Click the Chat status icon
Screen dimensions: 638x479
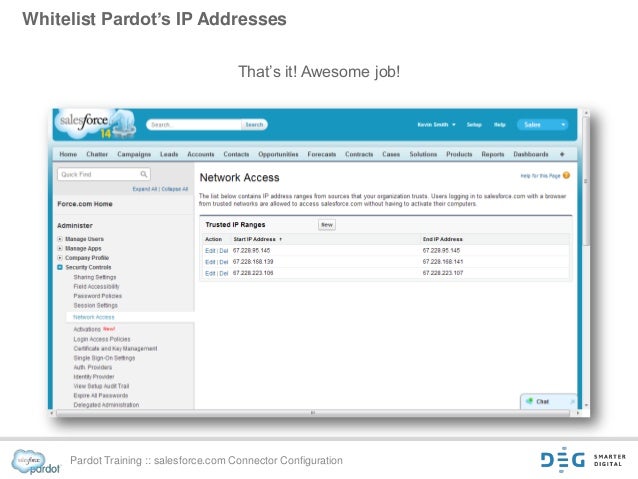[x=529, y=401]
